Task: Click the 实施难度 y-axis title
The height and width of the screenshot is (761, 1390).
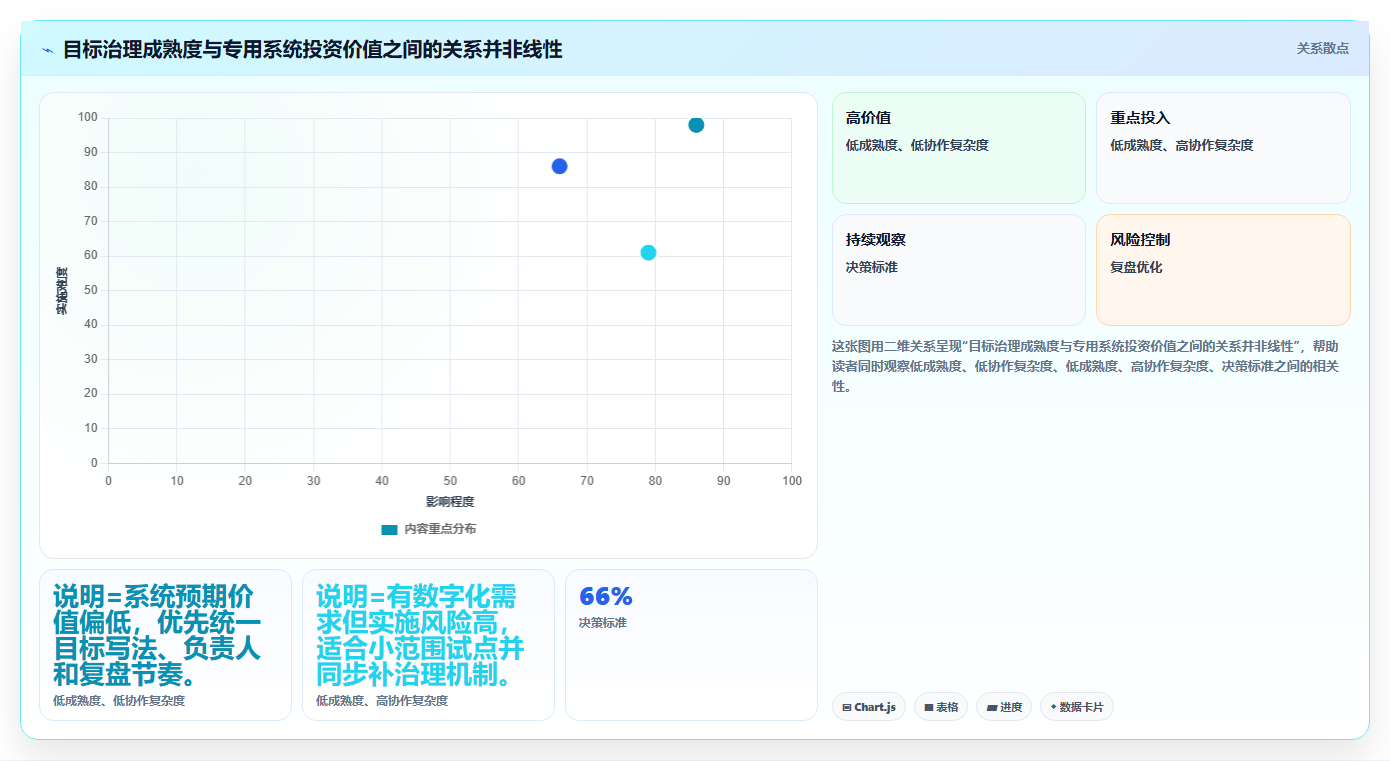Action: (62, 291)
